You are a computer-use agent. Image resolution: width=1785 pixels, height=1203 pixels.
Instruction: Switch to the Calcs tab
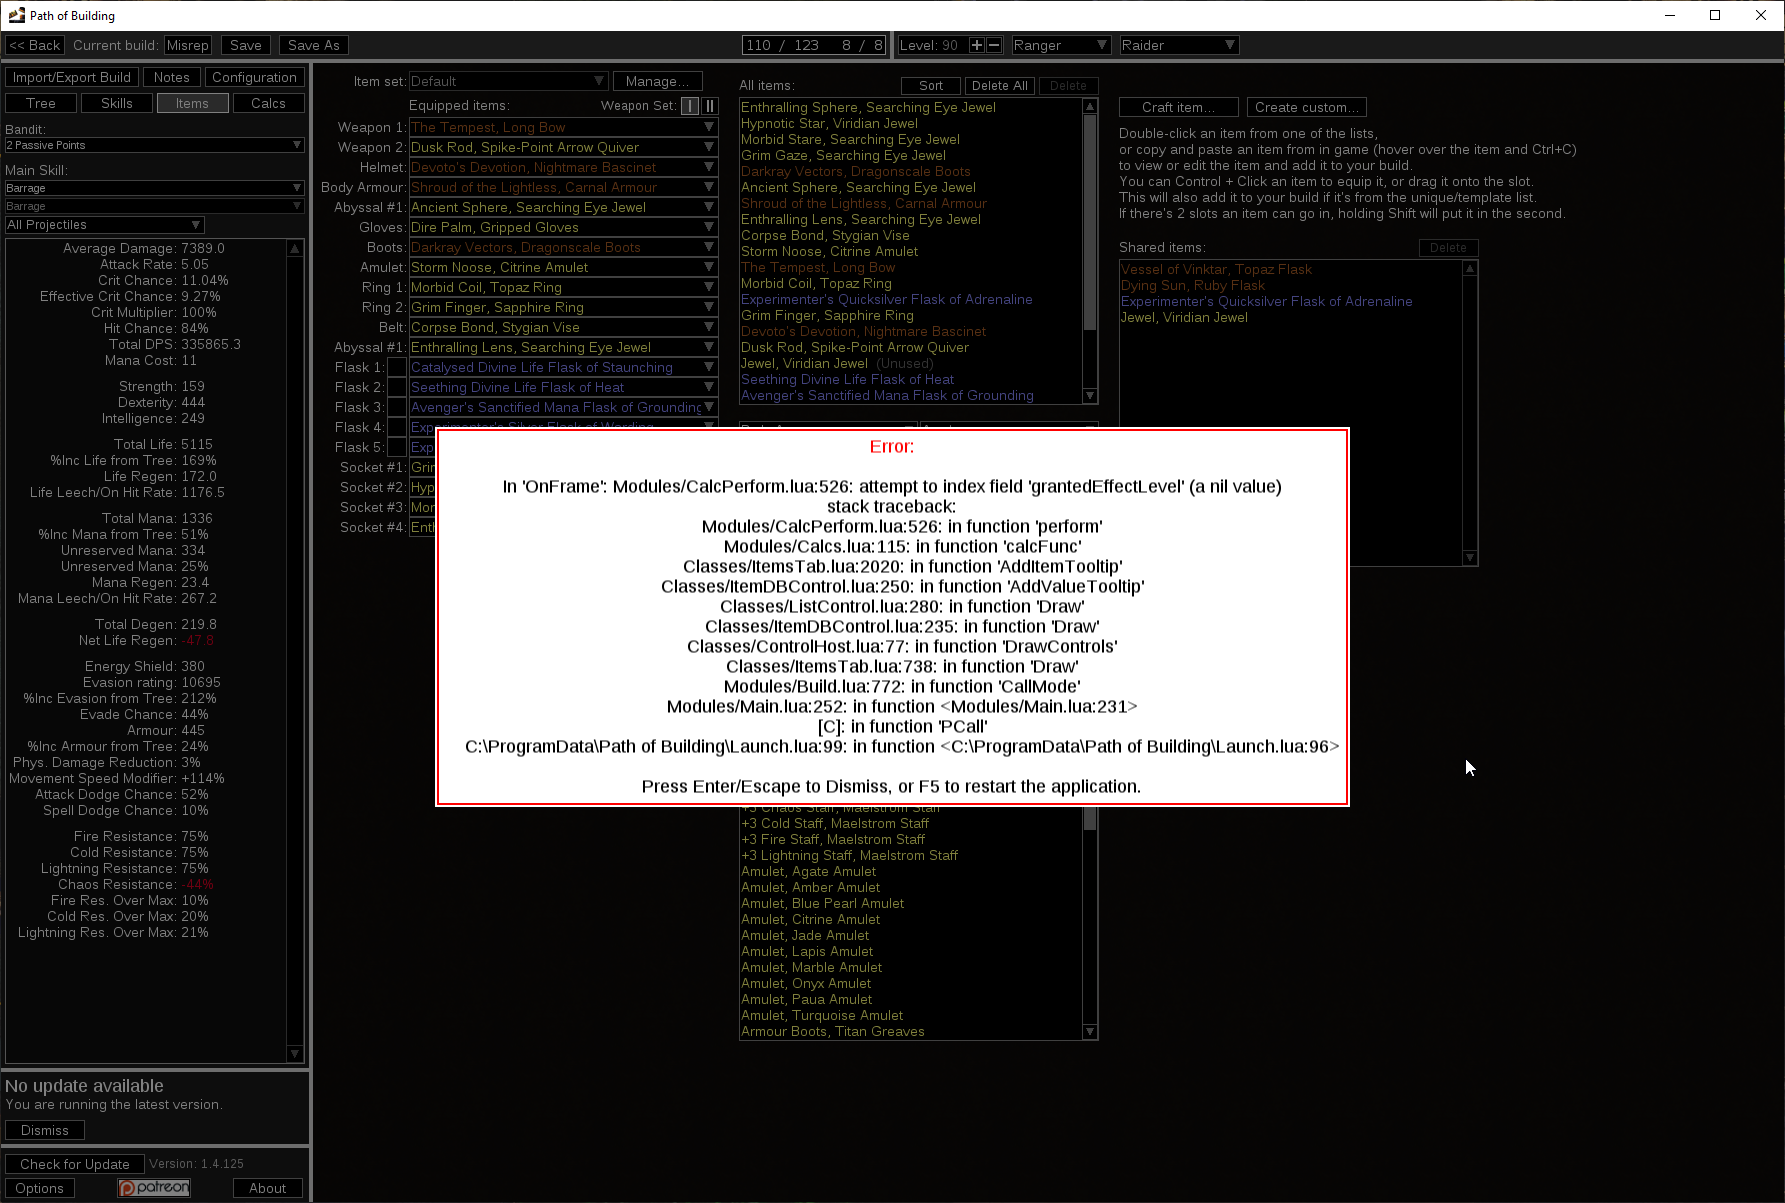click(x=268, y=102)
